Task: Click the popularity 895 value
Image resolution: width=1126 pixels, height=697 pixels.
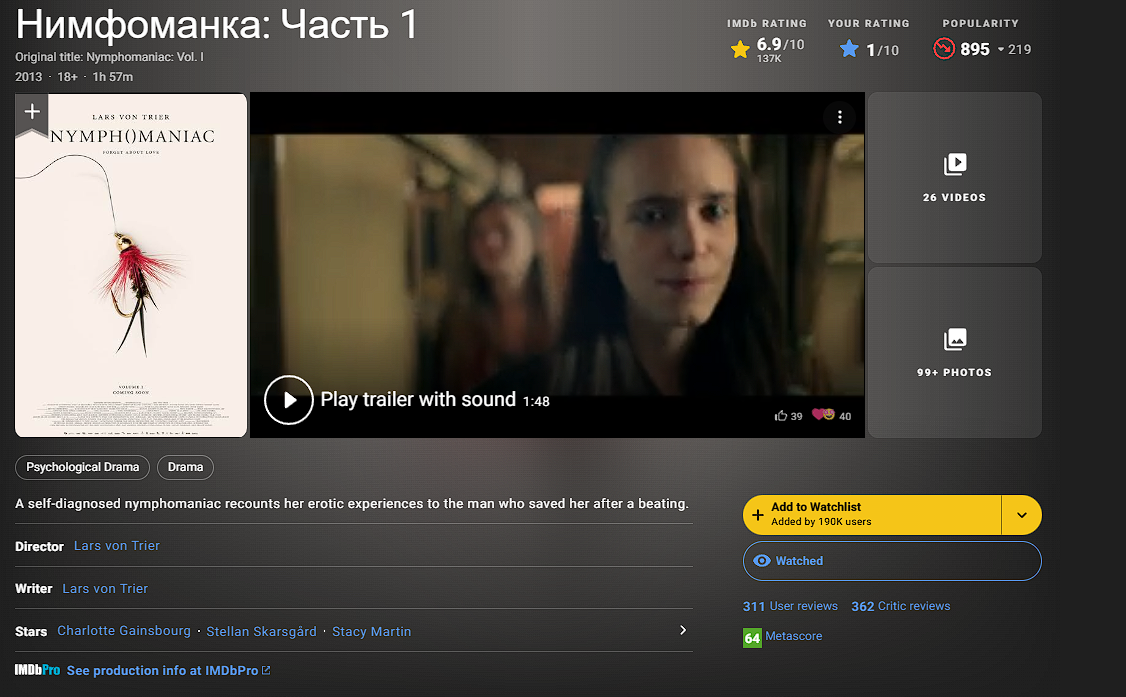Action: click(974, 50)
